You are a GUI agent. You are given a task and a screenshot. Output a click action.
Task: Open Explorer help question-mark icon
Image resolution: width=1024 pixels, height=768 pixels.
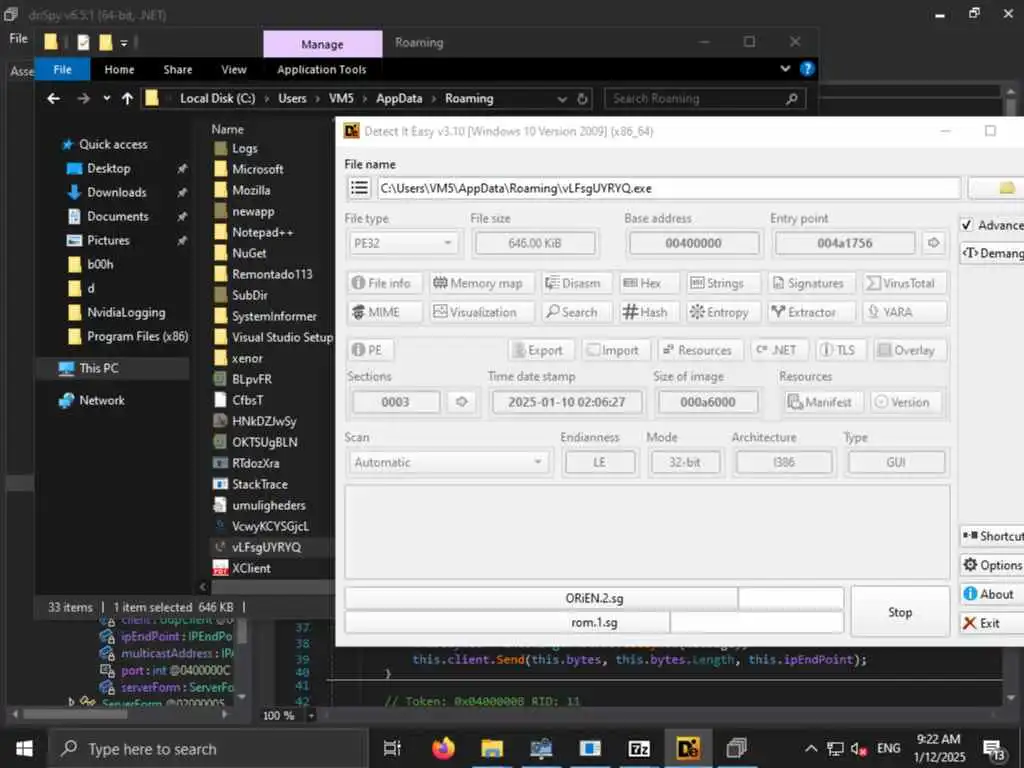[807, 69]
